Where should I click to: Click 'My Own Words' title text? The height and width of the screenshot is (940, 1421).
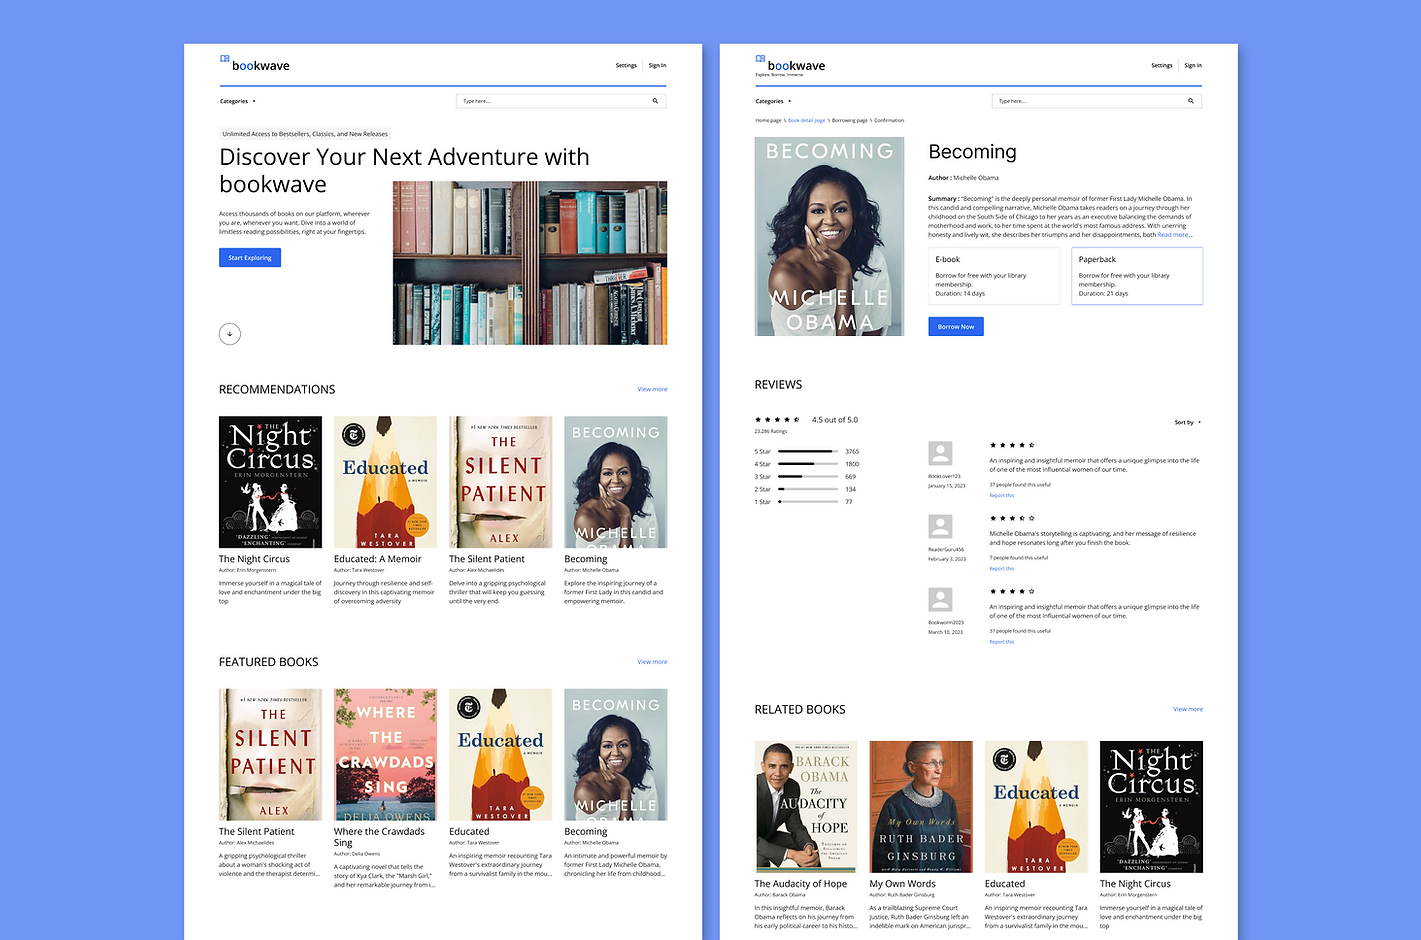(x=902, y=884)
